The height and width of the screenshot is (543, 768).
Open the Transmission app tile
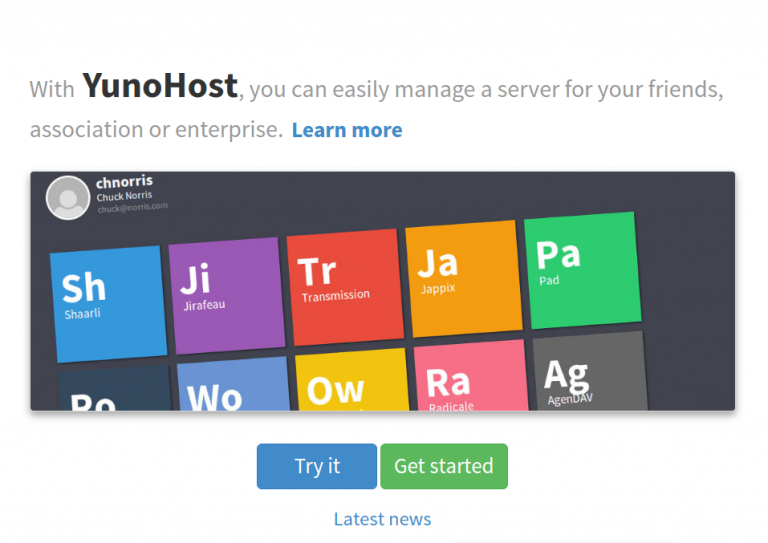tap(345, 287)
